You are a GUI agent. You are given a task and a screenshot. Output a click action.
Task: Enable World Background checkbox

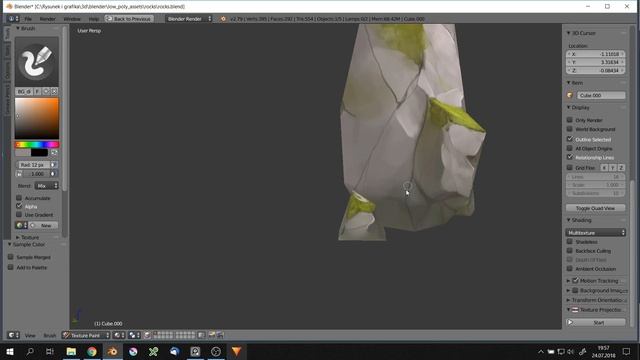point(570,129)
